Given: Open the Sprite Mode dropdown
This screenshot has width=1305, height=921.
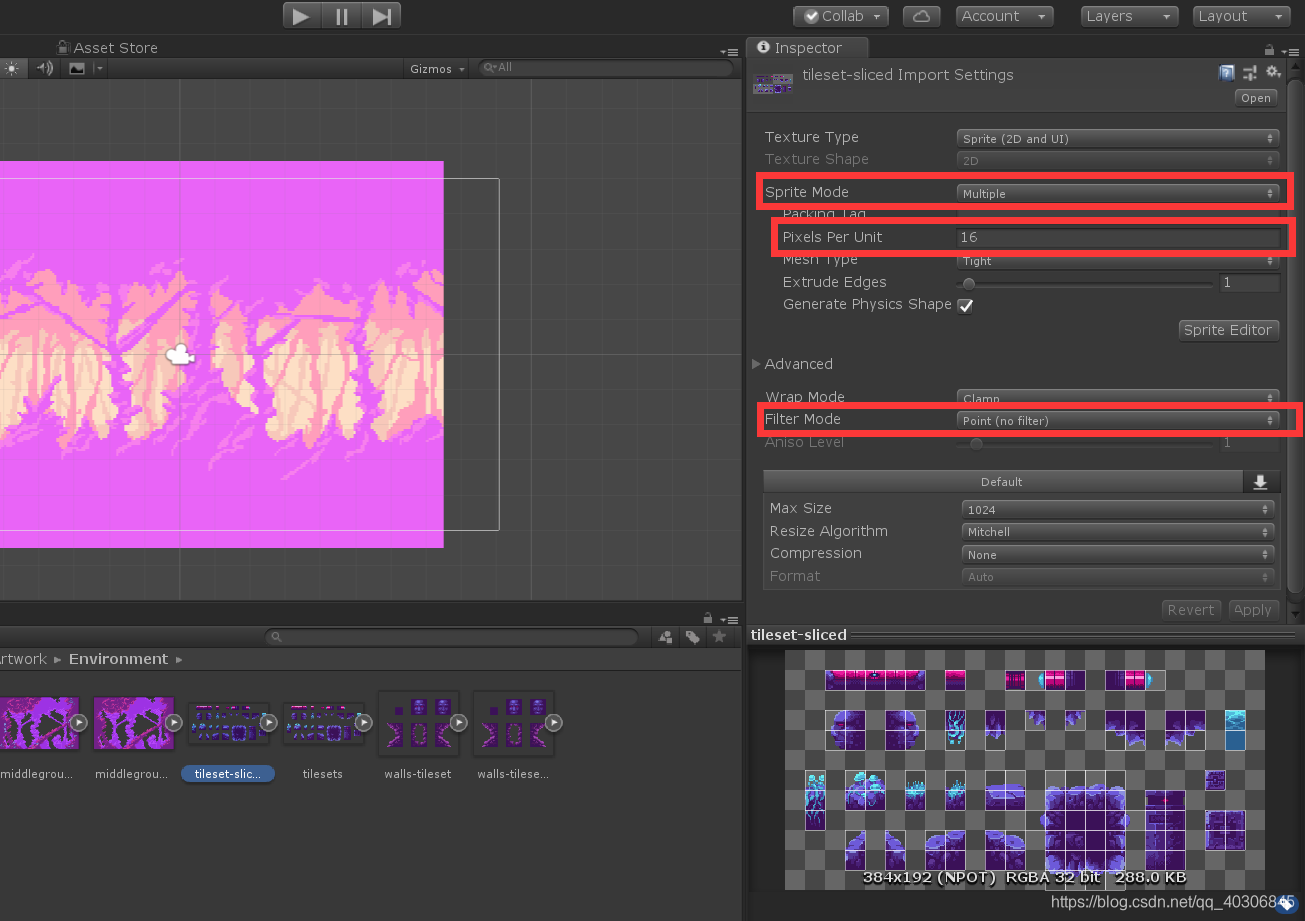Looking at the screenshot, I should [1118, 193].
